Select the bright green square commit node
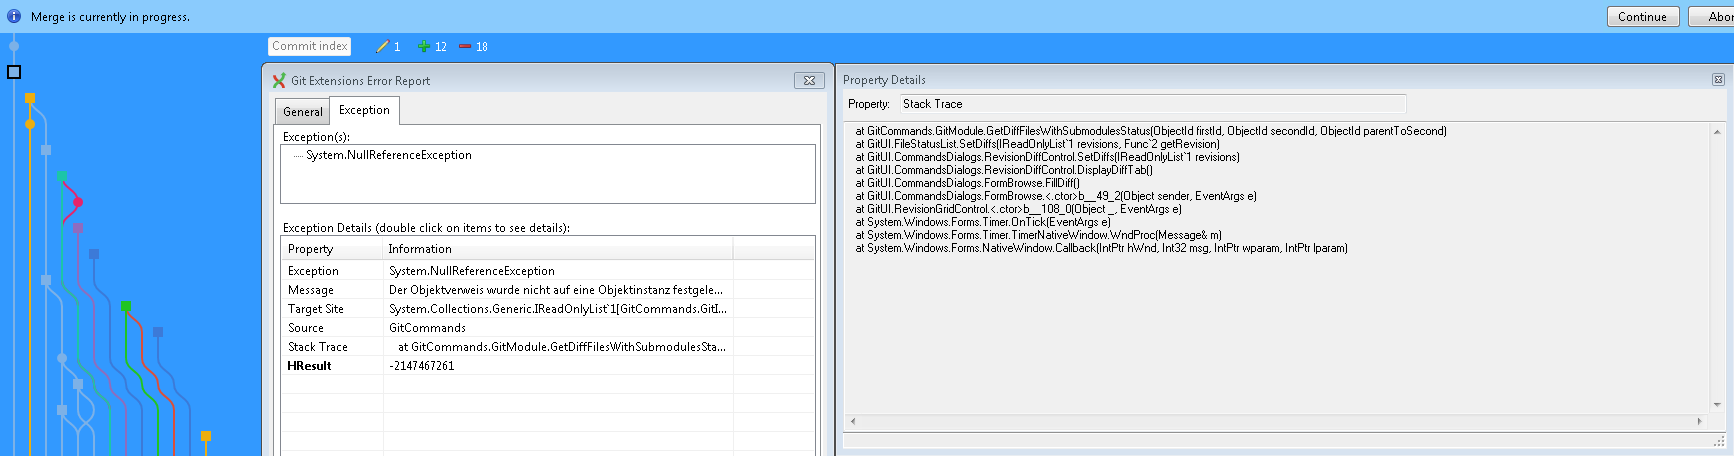The height and width of the screenshot is (456, 1734). point(126,307)
